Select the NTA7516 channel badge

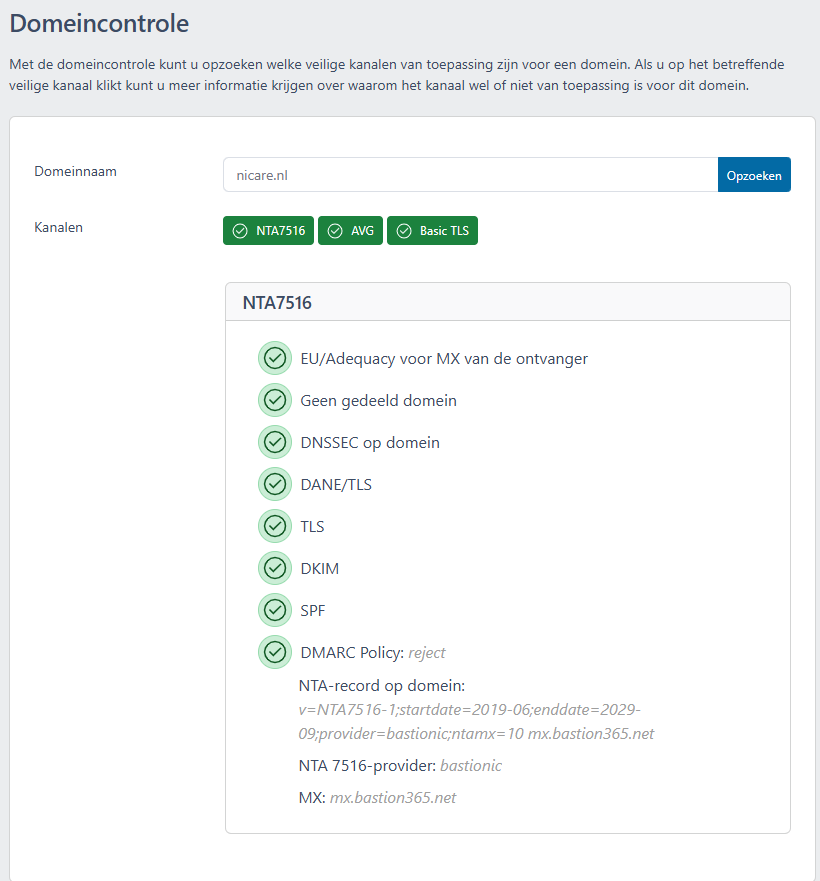coord(268,231)
